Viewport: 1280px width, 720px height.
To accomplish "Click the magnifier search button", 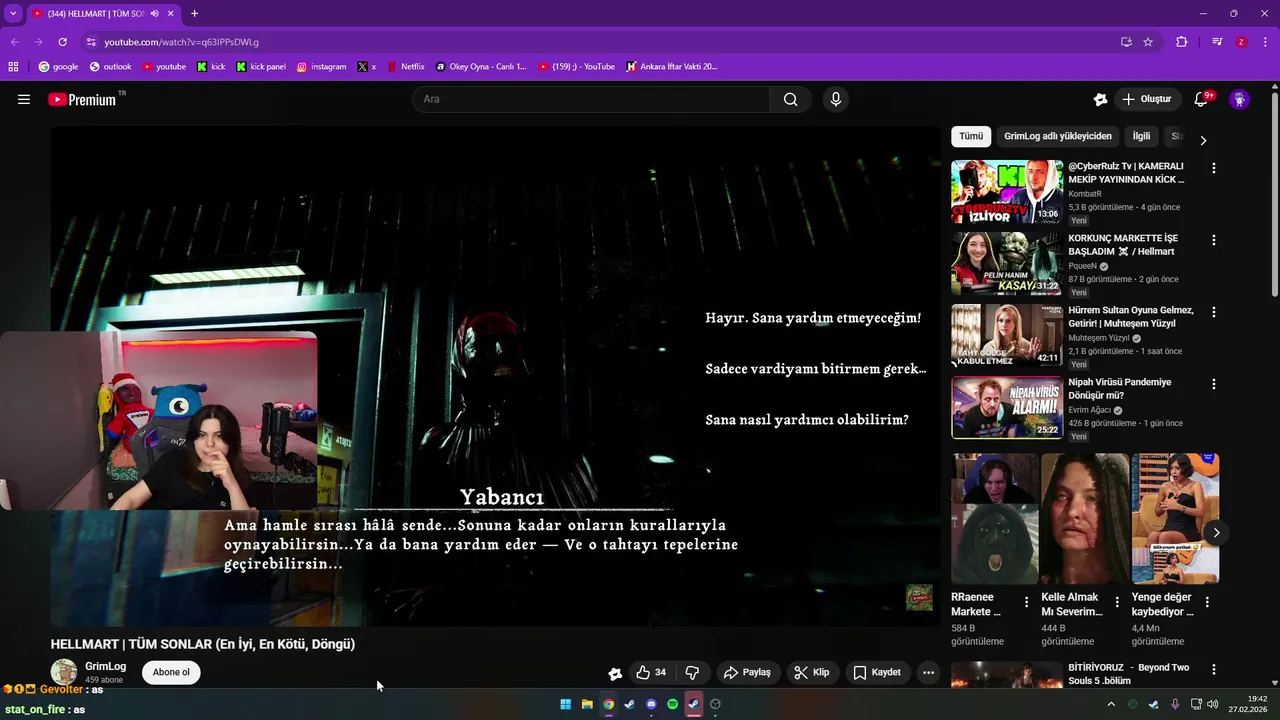I will point(790,99).
